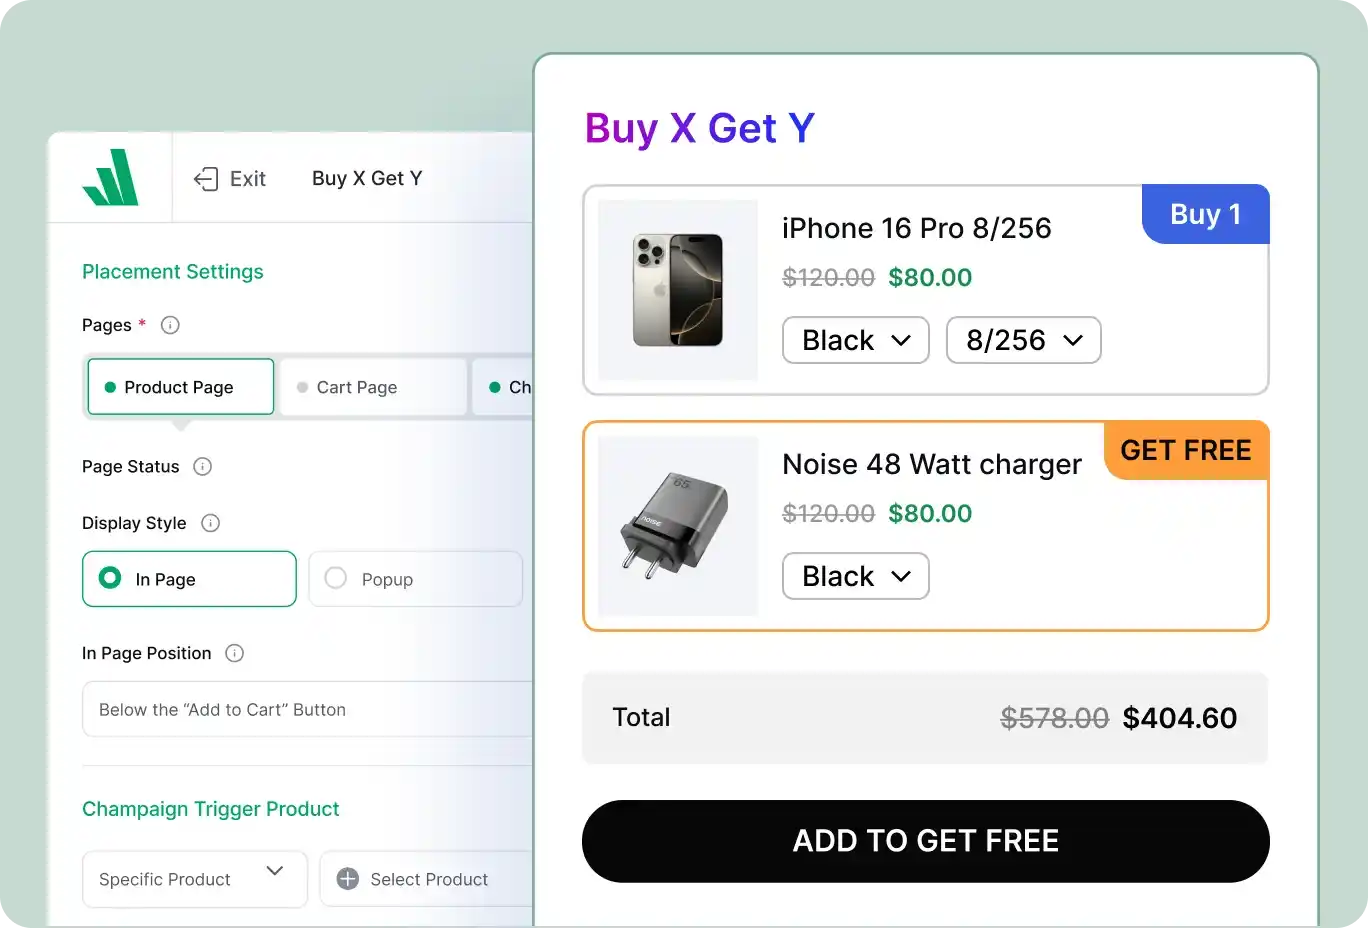Click the ADD TO GET FREE button
The image size is (1368, 928).
point(925,840)
